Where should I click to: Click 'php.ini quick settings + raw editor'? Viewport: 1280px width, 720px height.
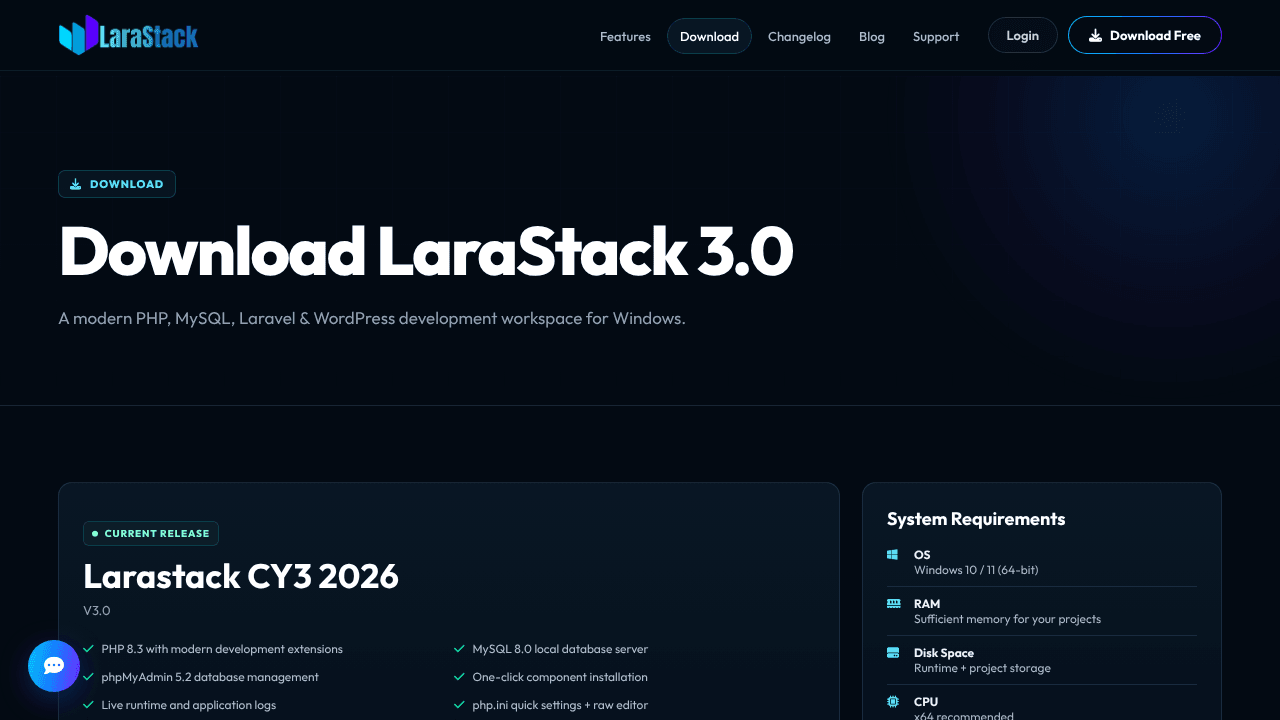tap(560, 705)
